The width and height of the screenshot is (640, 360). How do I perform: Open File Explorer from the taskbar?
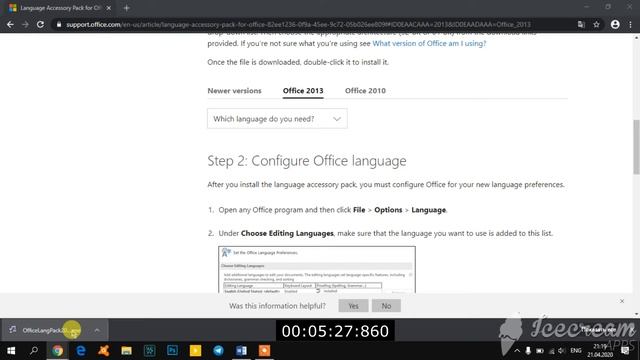127,351
